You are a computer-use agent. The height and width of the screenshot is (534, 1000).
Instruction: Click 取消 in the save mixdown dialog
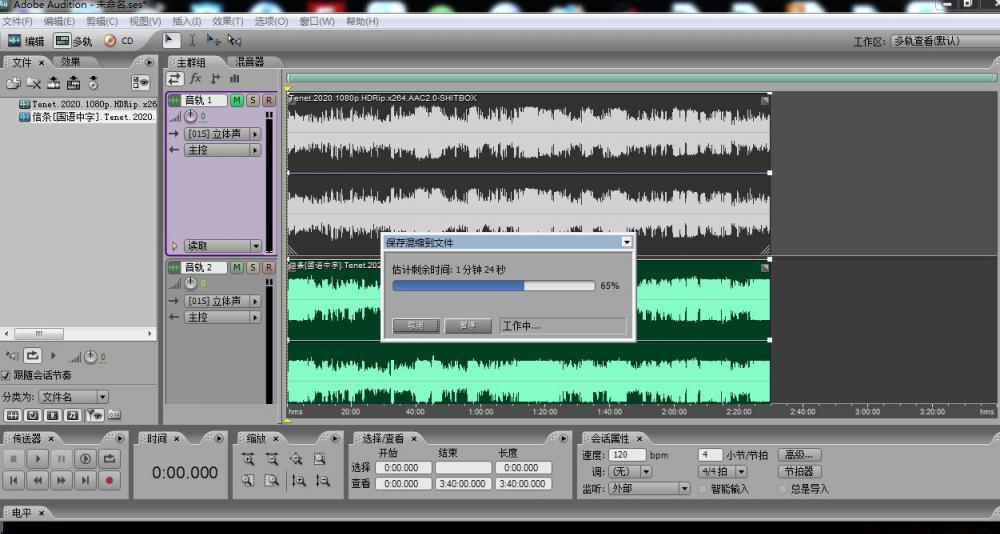pyautogui.click(x=416, y=326)
